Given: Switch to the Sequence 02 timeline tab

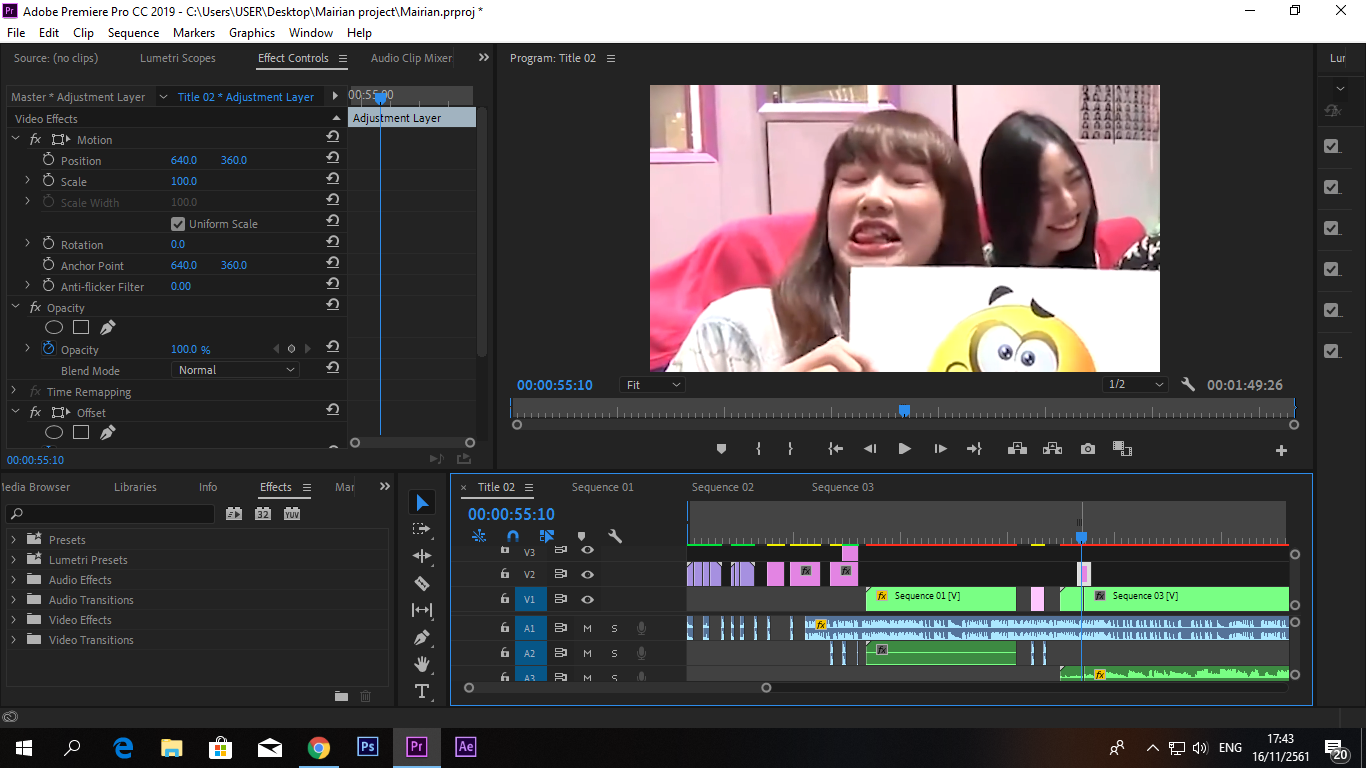Looking at the screenshot, I should click(722, 487).
